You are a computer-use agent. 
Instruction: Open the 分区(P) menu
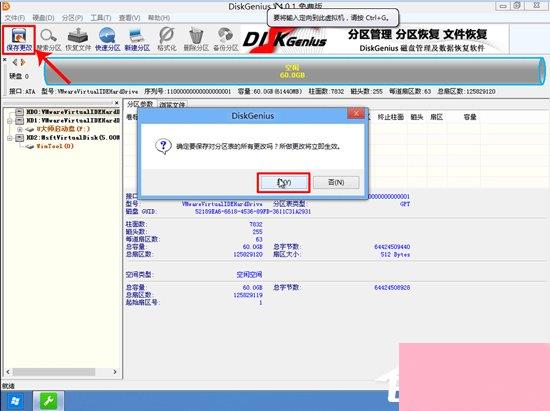point(72,18)
